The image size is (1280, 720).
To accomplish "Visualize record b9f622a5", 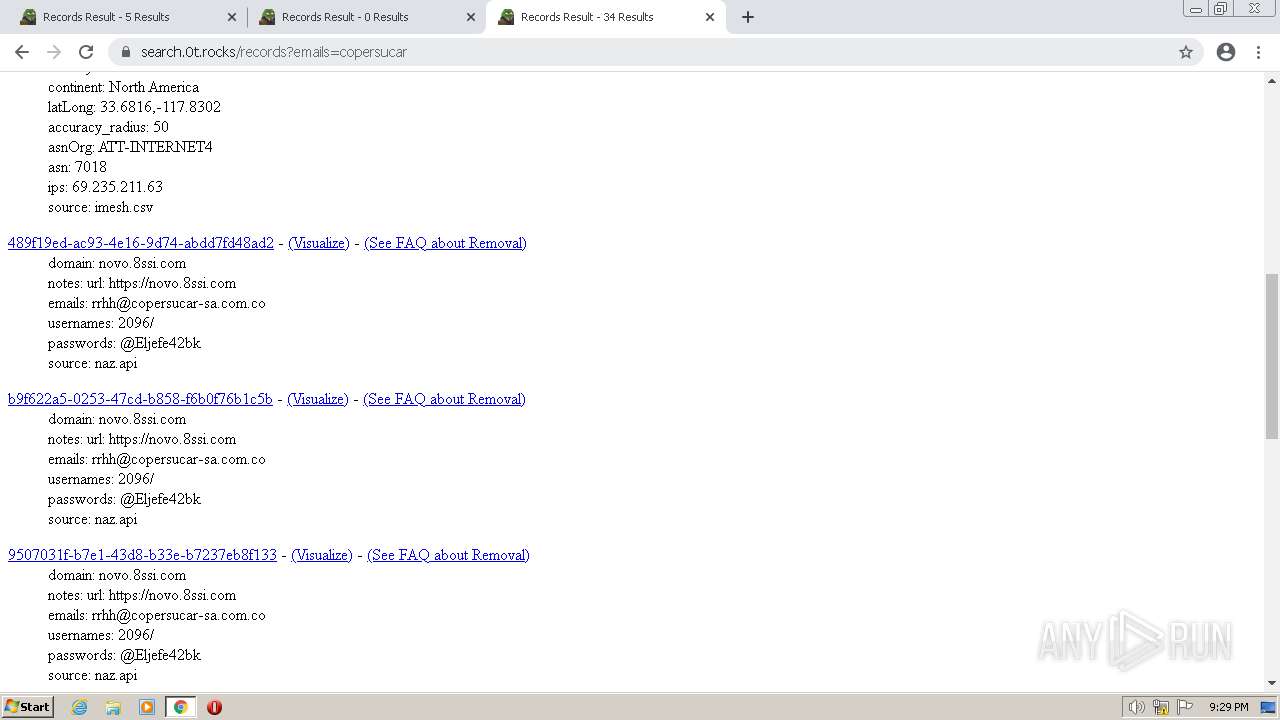I will [318, 399].
